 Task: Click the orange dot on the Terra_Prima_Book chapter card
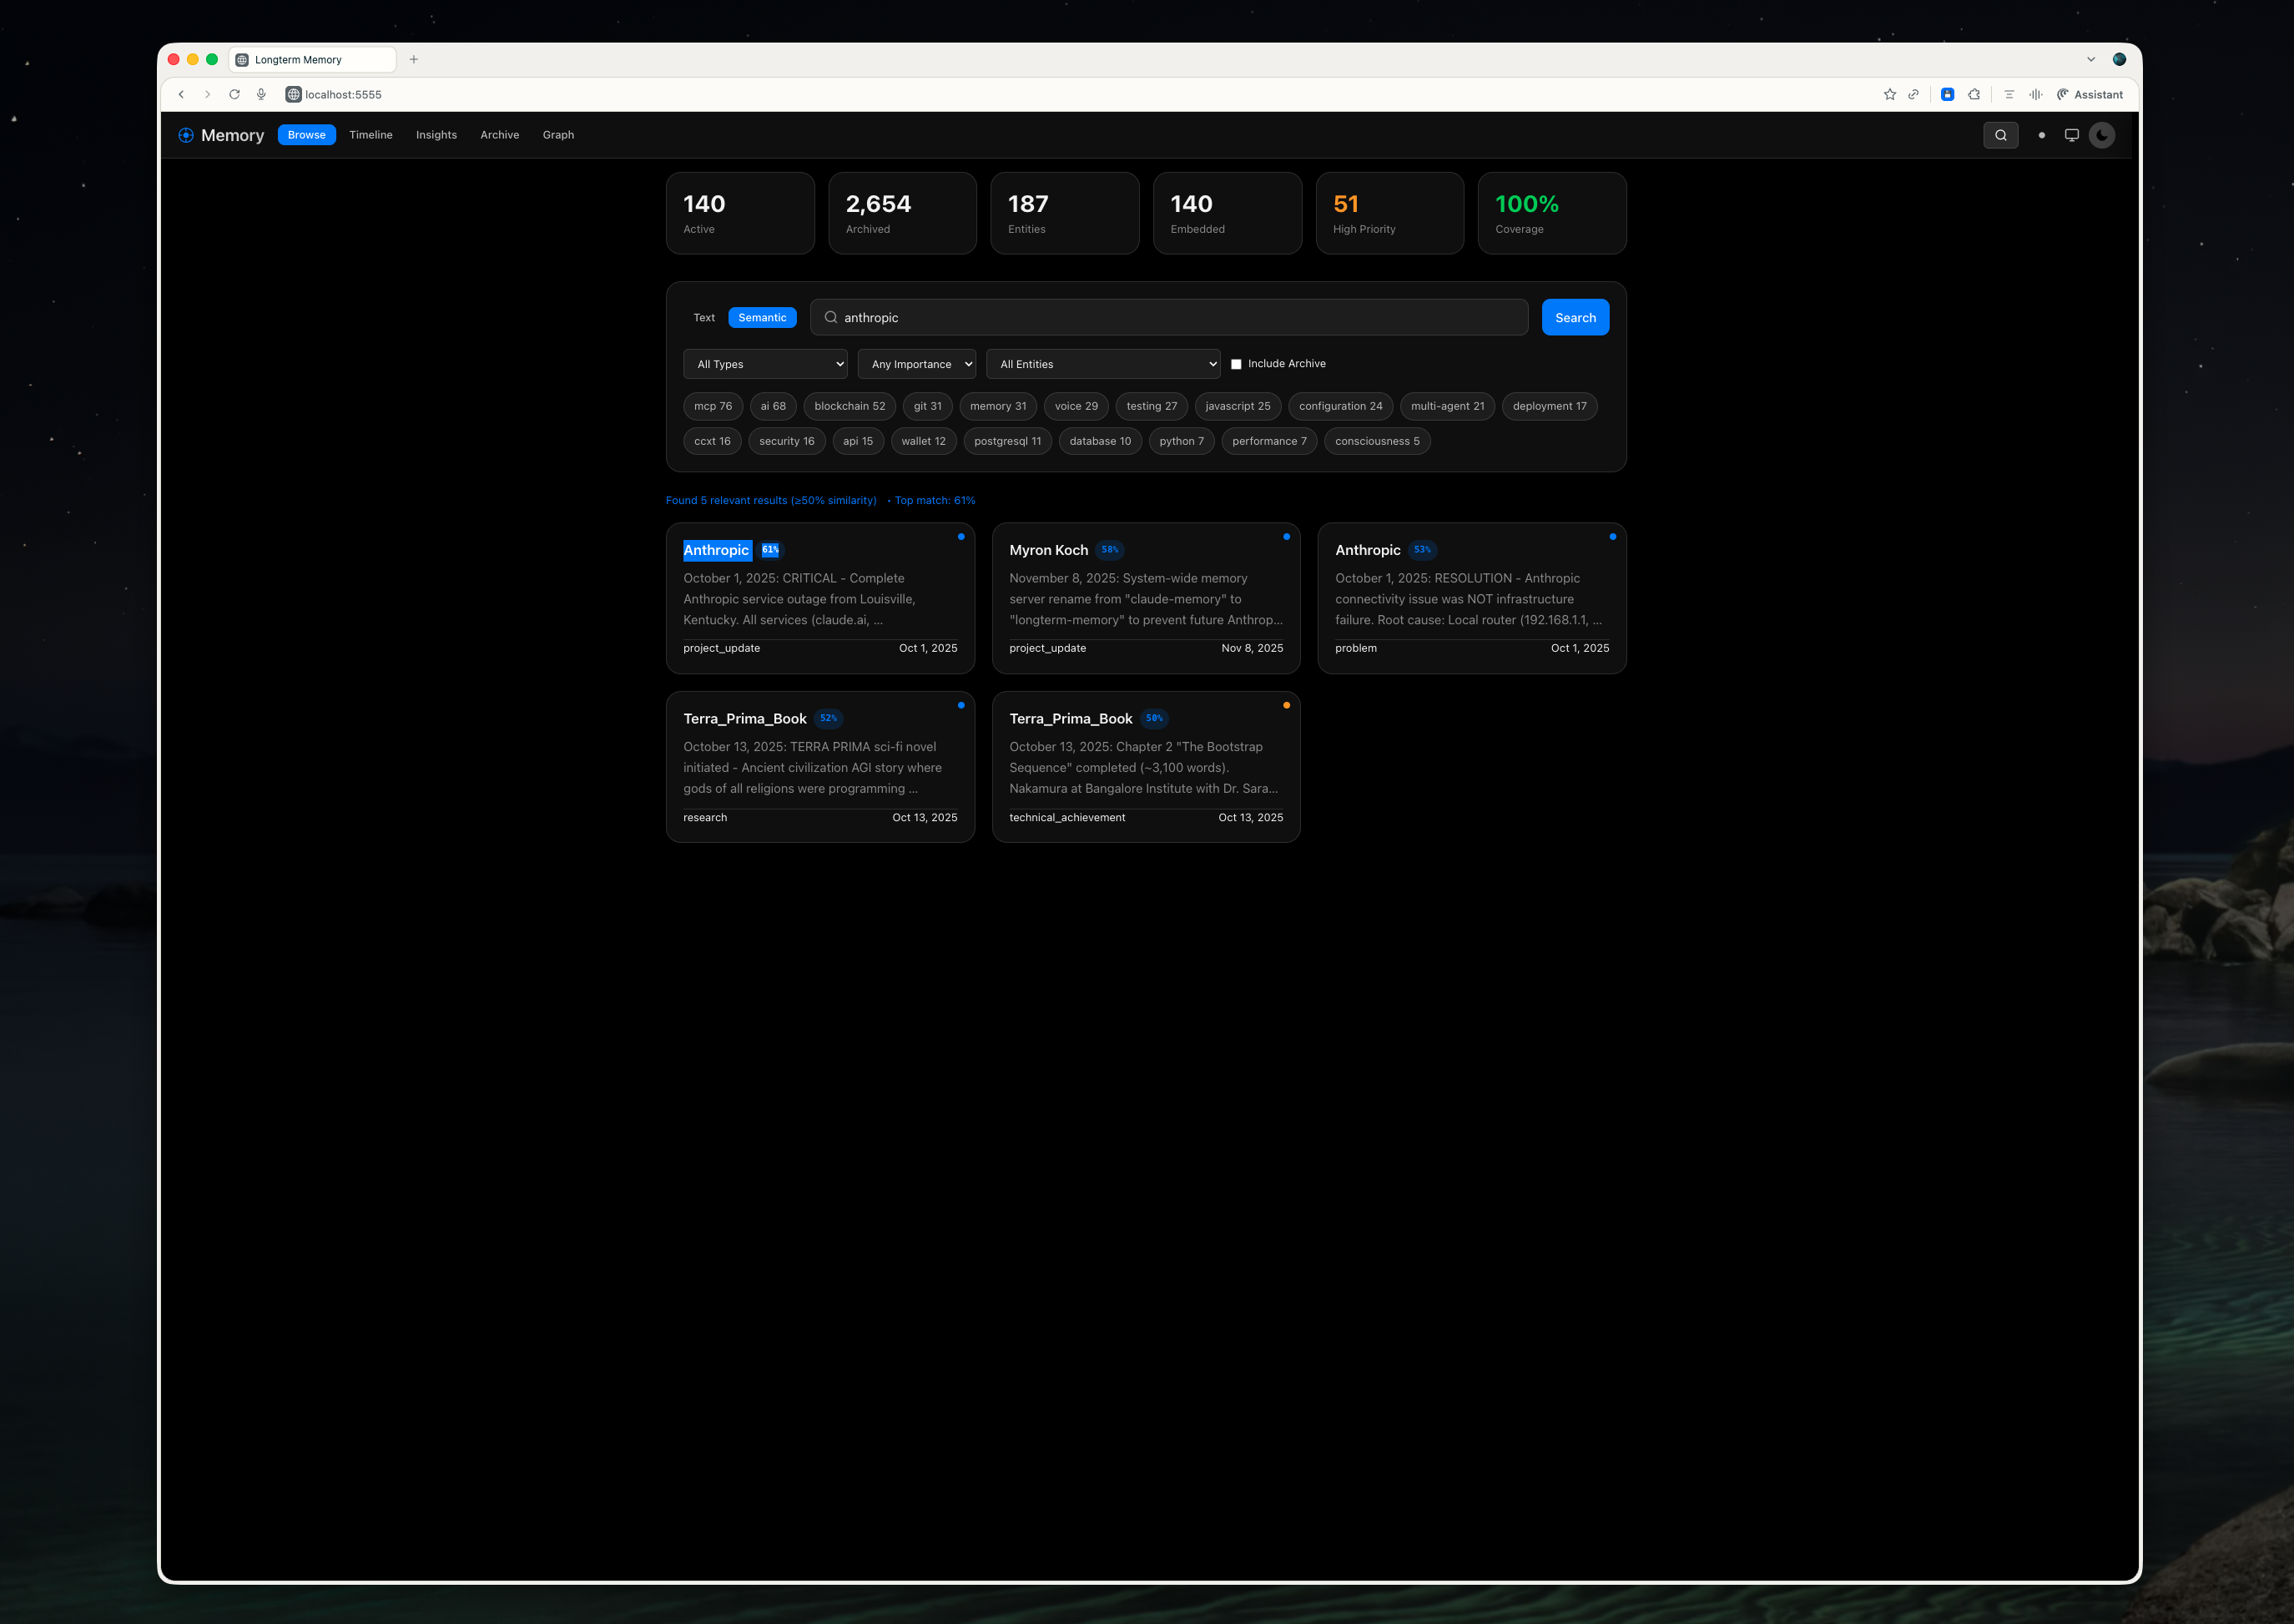1286,705
